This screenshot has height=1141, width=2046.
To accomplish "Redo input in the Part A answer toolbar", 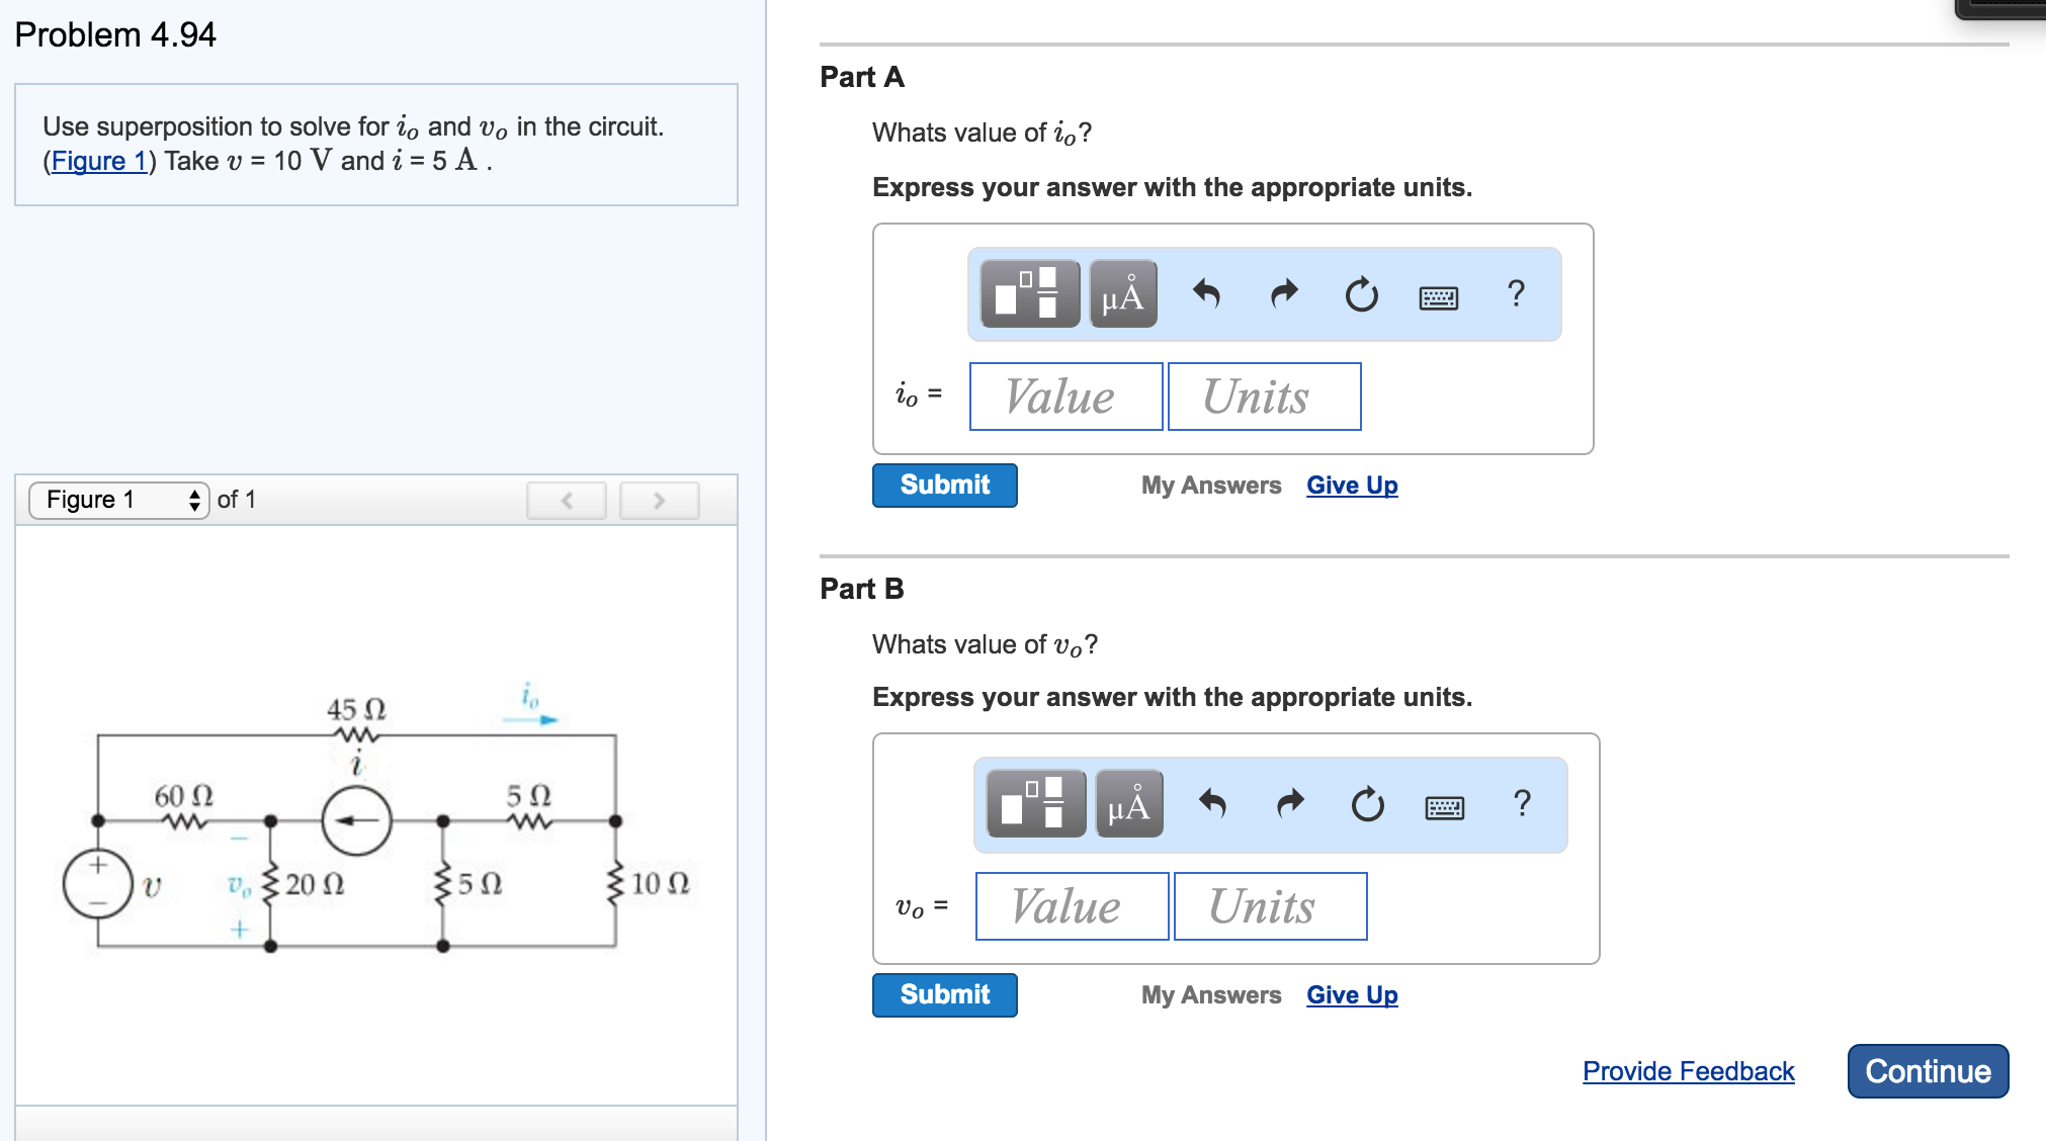I will pyautogui.click(x=1283, y=294).
